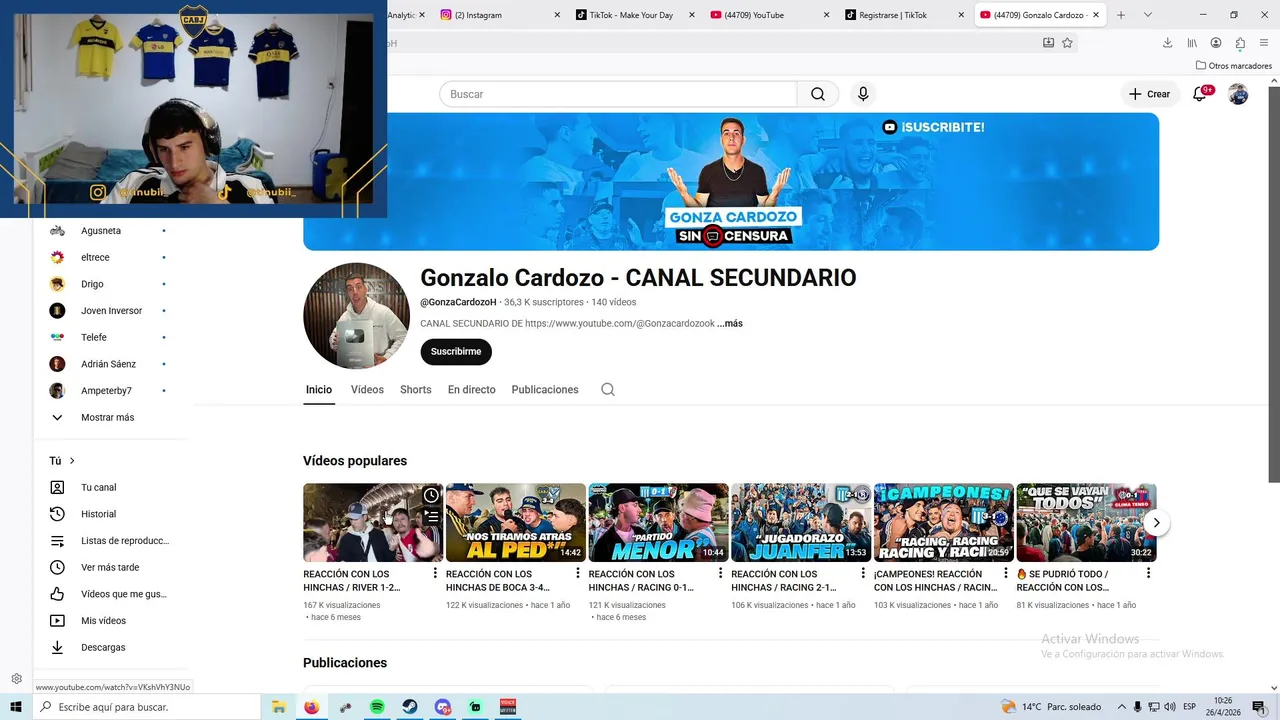Open list all tabs dropdown
Screen dimensions: 1280x720
pyautogui.click(x=1147, y=15)
